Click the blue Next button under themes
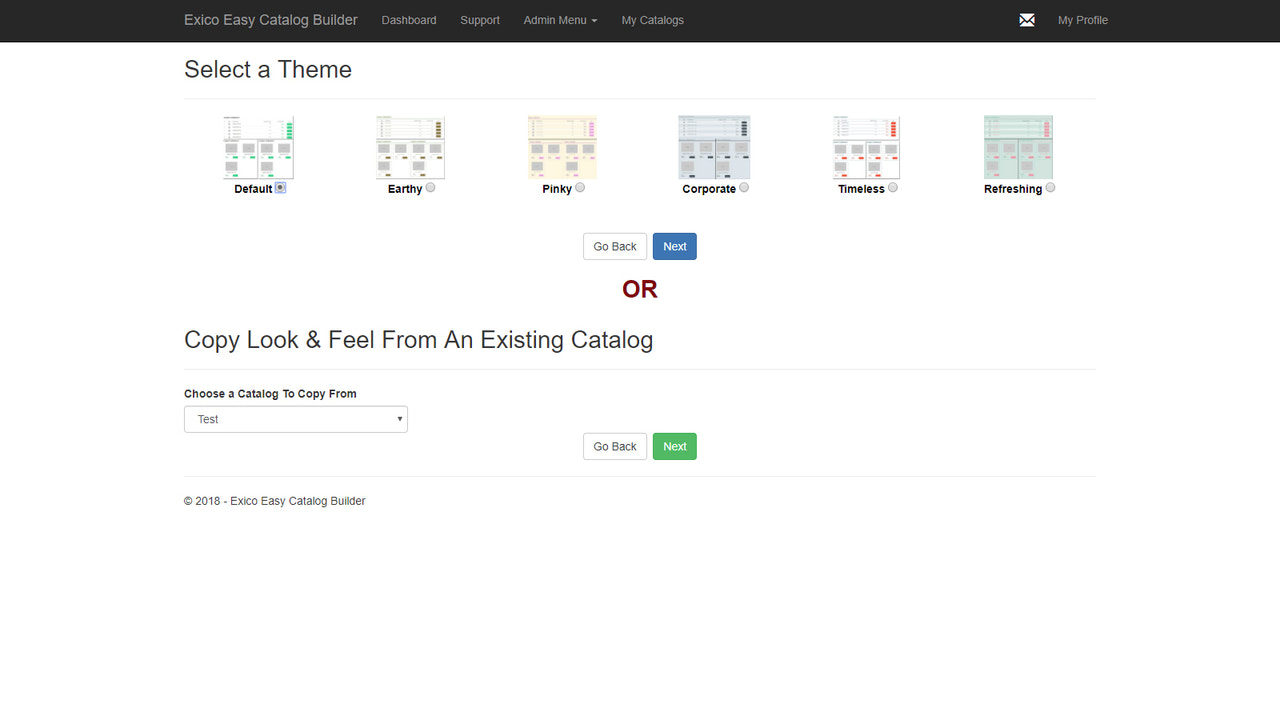The height and width of the screenshot is (720, 1280). (x=674, y=246)
